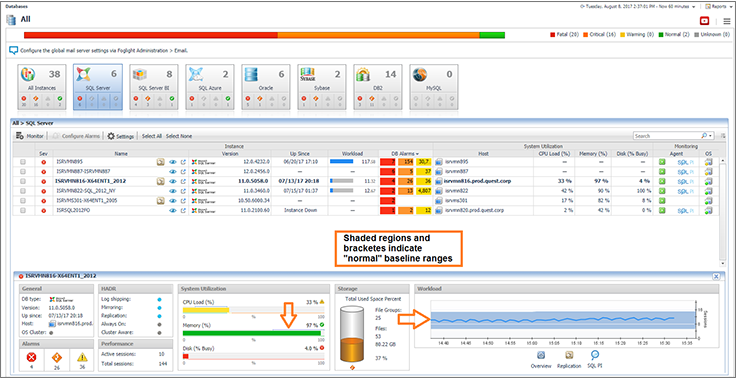Tick the checkbox for ISRSQL2012FO
This screenshot has width=736, height=378.
(x=23, y=210)
